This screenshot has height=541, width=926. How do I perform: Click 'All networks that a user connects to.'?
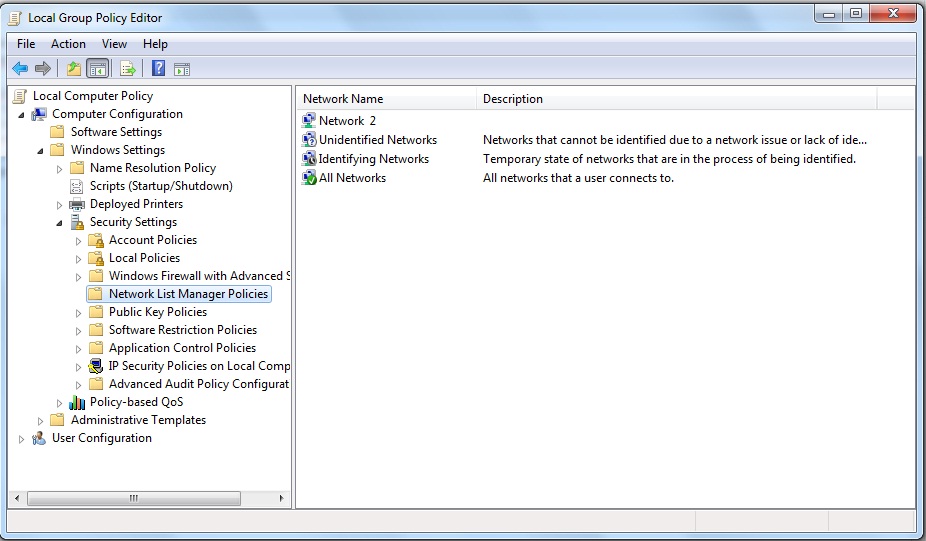click(578, 178)
